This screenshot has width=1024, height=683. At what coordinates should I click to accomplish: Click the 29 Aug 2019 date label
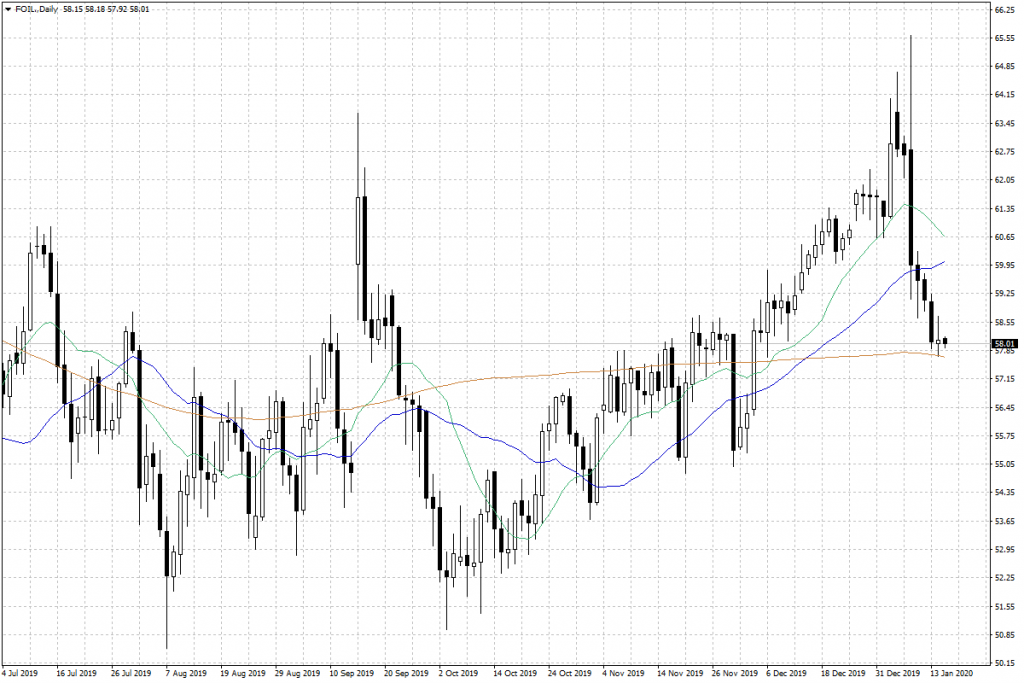point(297,673)
